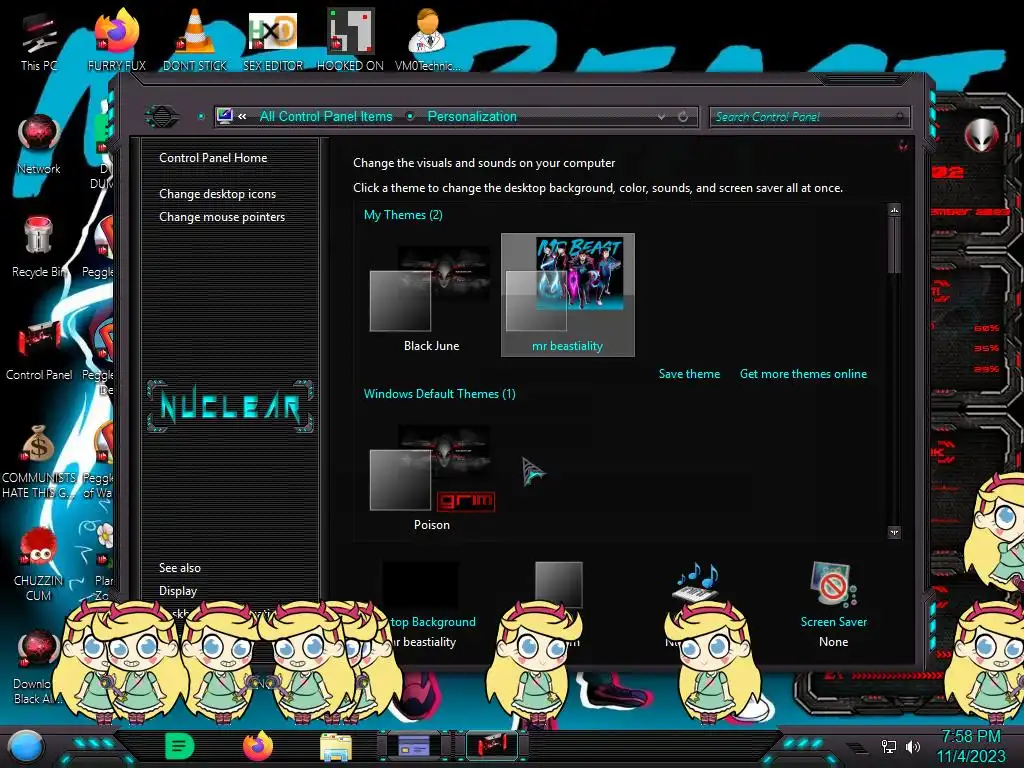Click the themes list scrollbar thumb

click(894, 246)
